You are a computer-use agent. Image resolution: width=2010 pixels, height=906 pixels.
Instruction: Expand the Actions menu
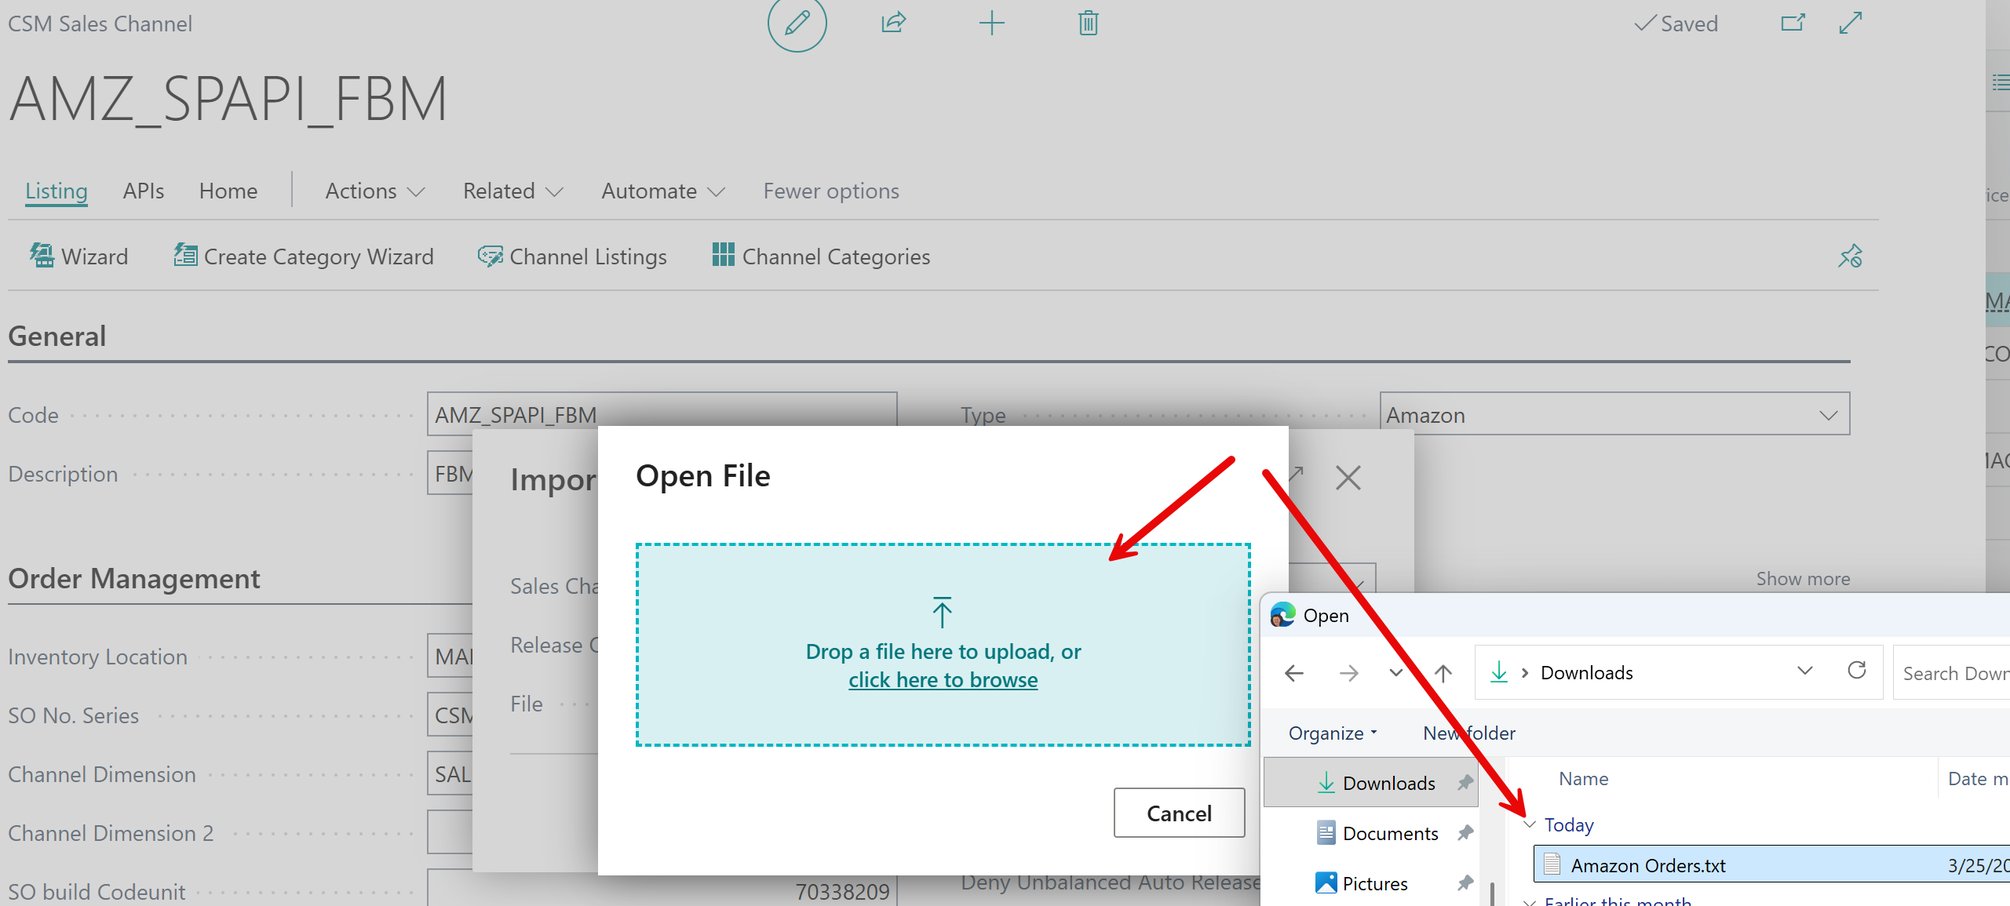tap(375, 191)
